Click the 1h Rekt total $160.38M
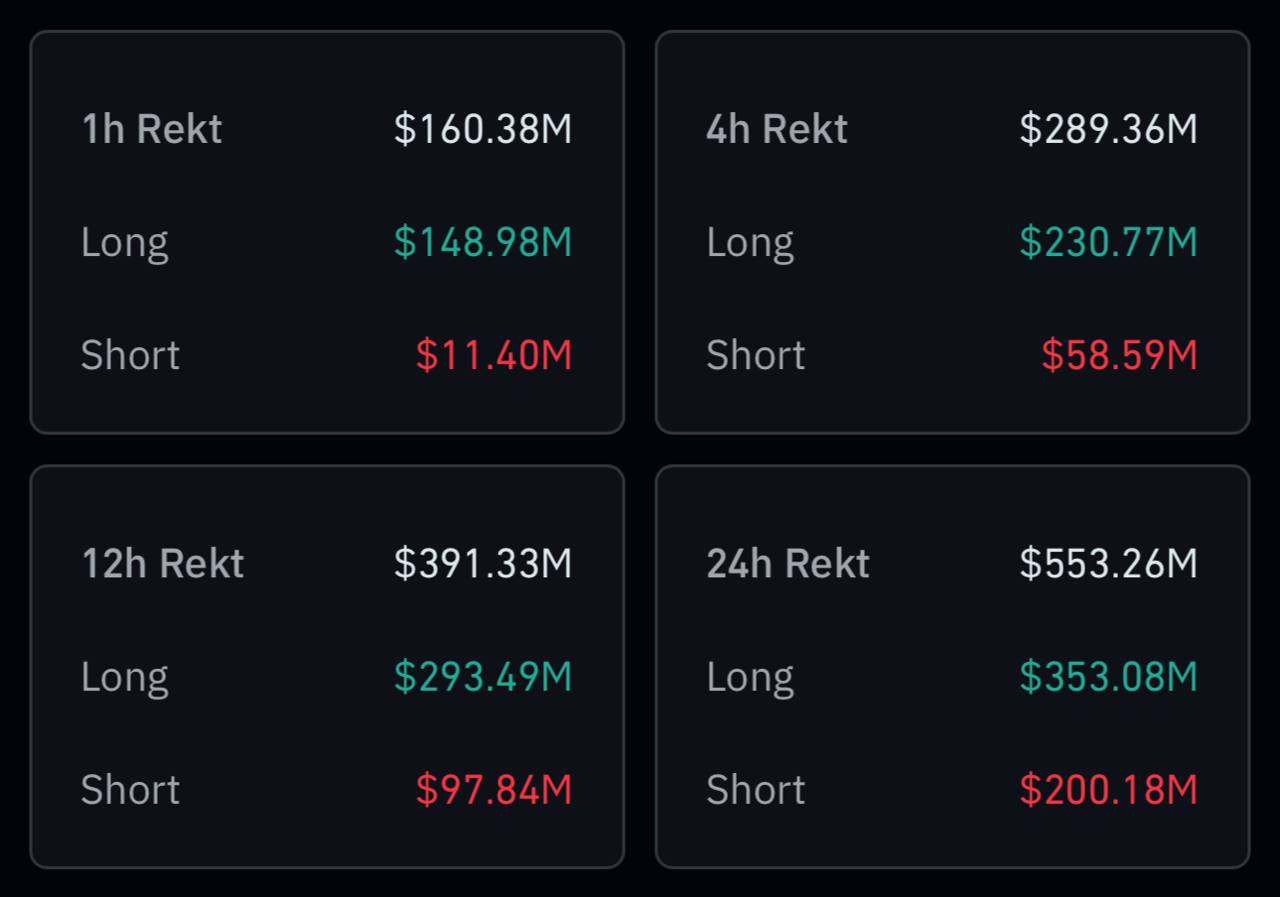 (483, 129)
